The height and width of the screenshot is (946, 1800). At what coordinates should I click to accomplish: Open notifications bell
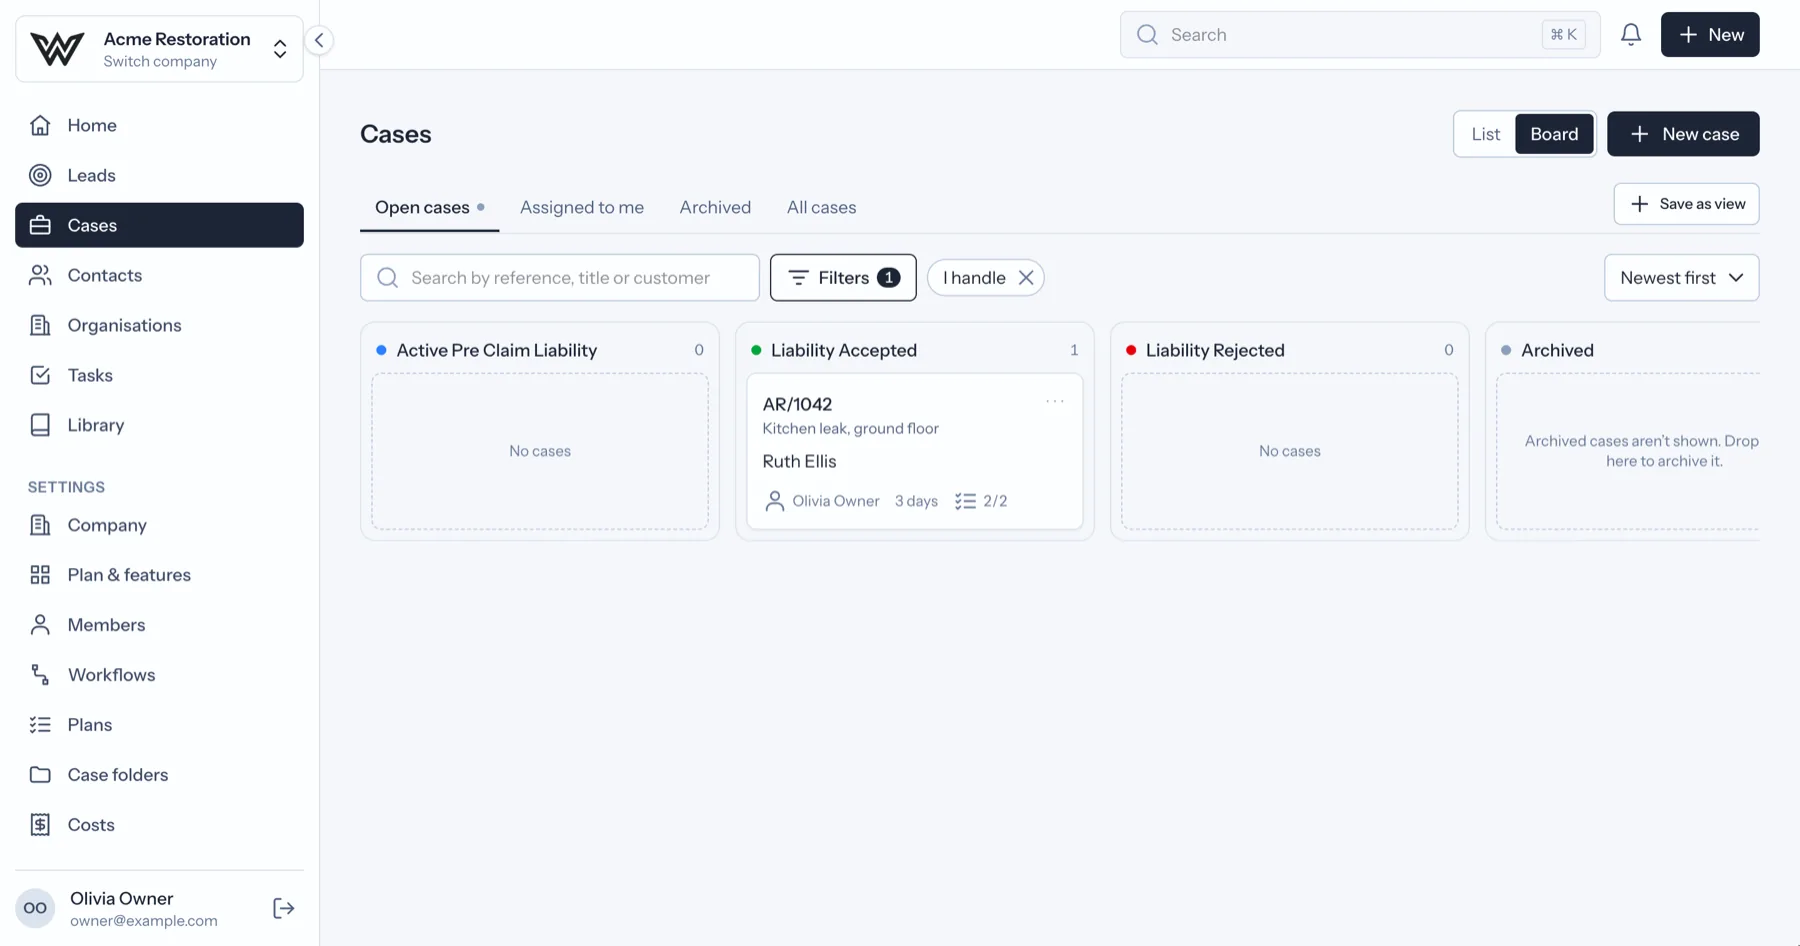pos(1631,35)
